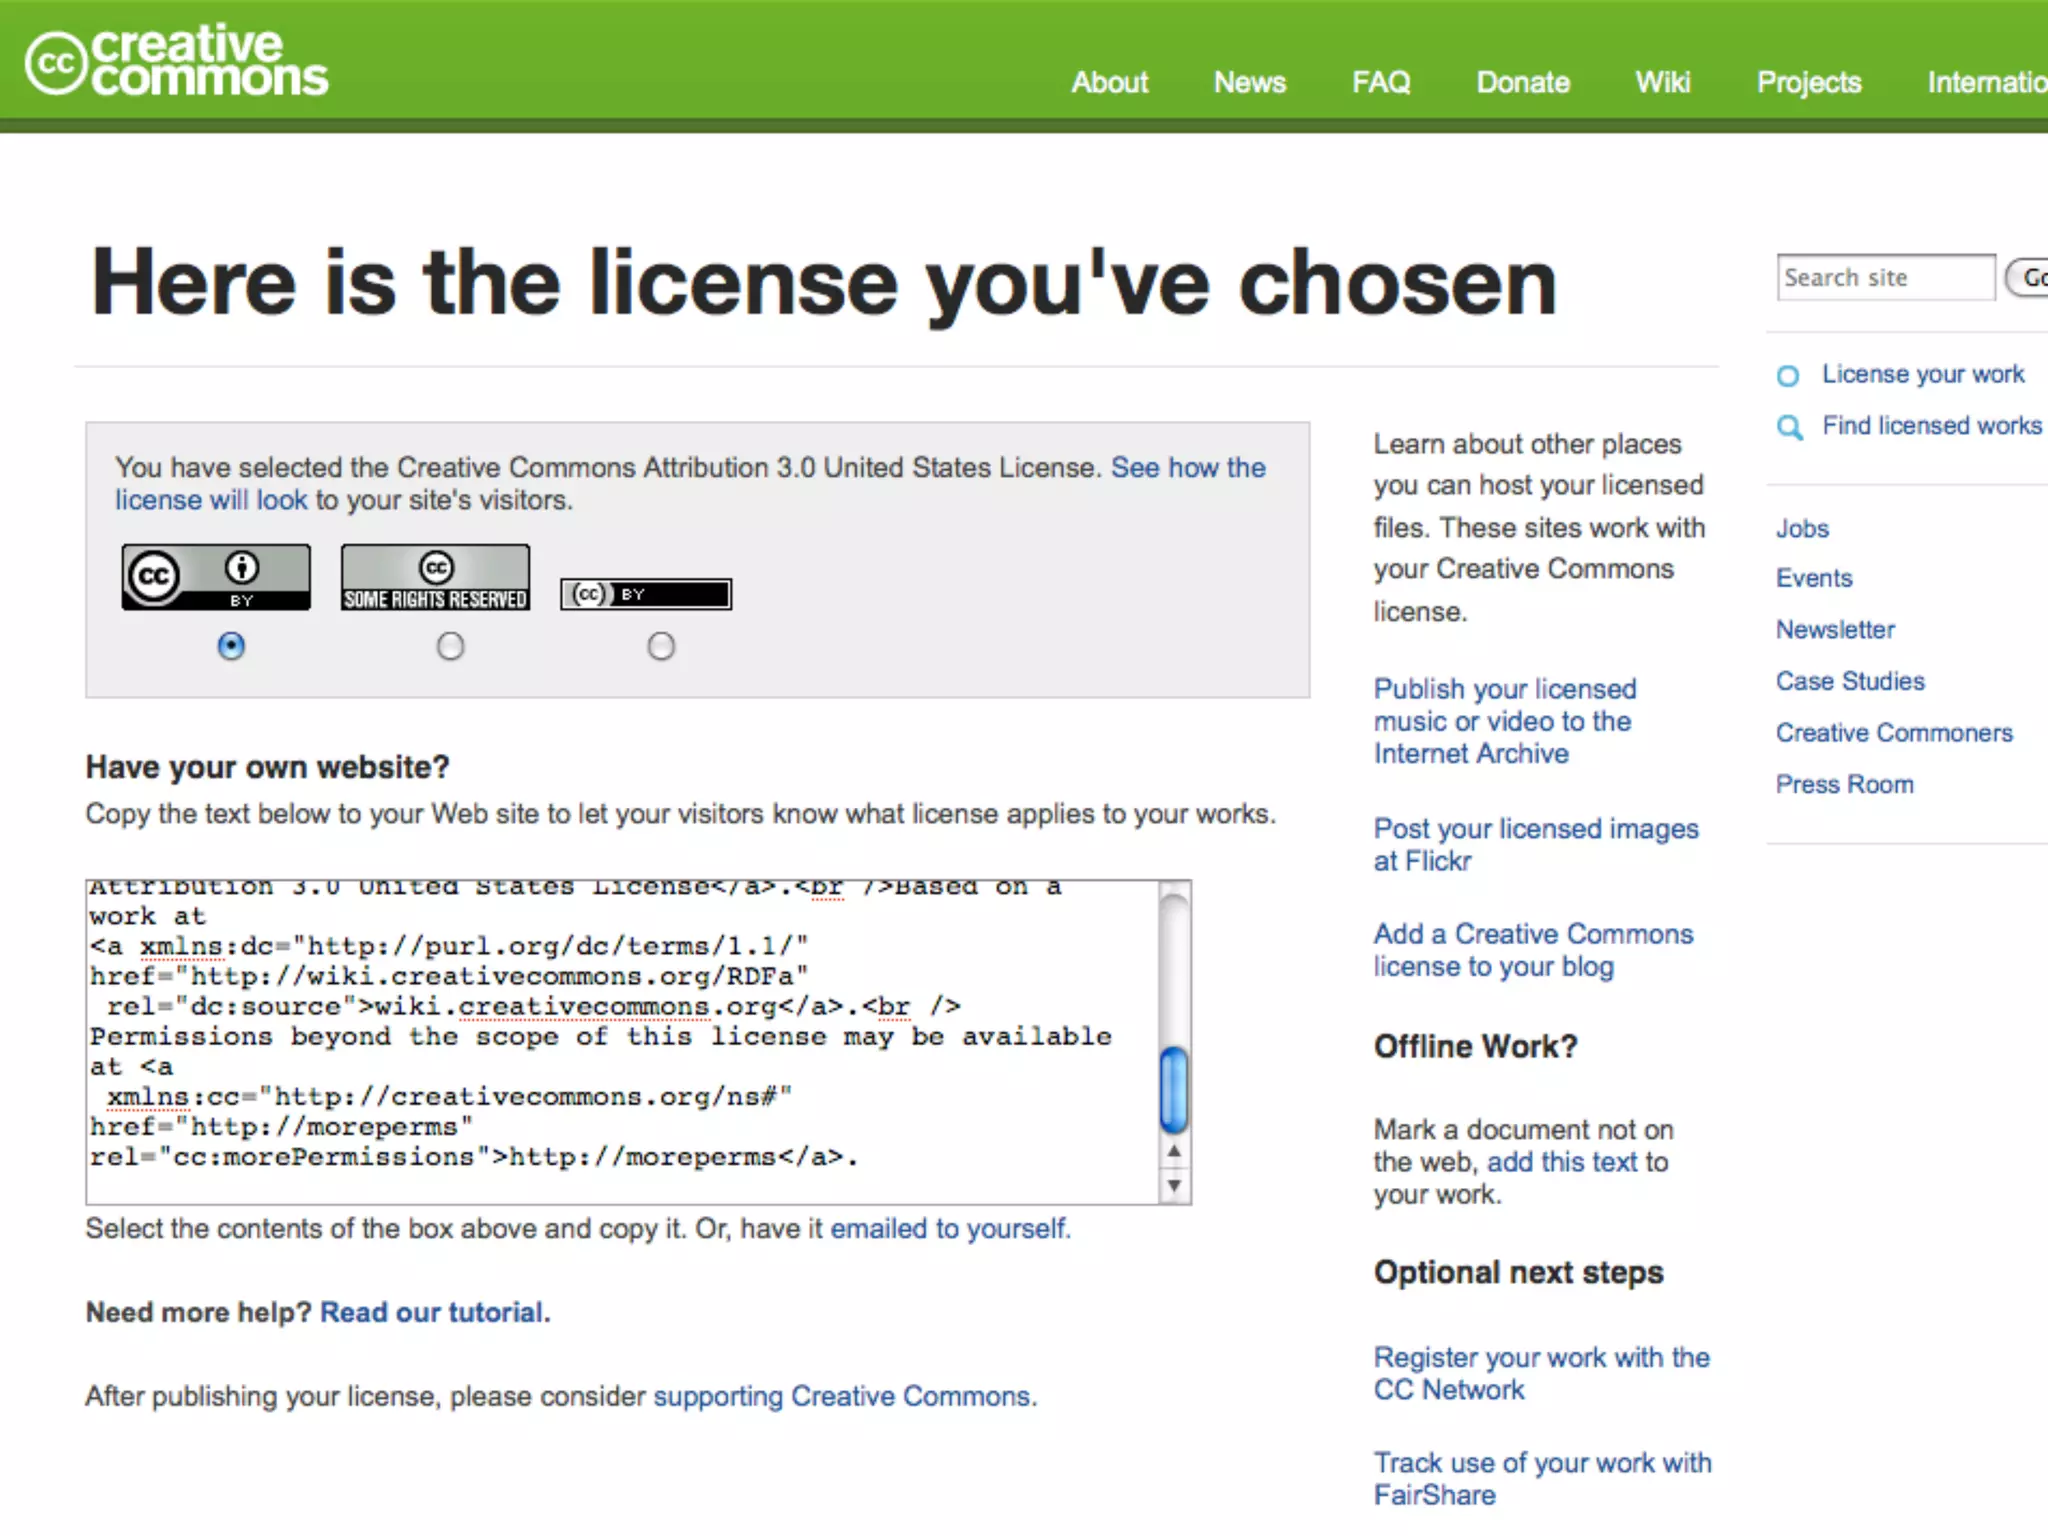Click inside the Search site field
Image resolution: width=2048 pixels, height=1536 pixels.
(1885, 277)
